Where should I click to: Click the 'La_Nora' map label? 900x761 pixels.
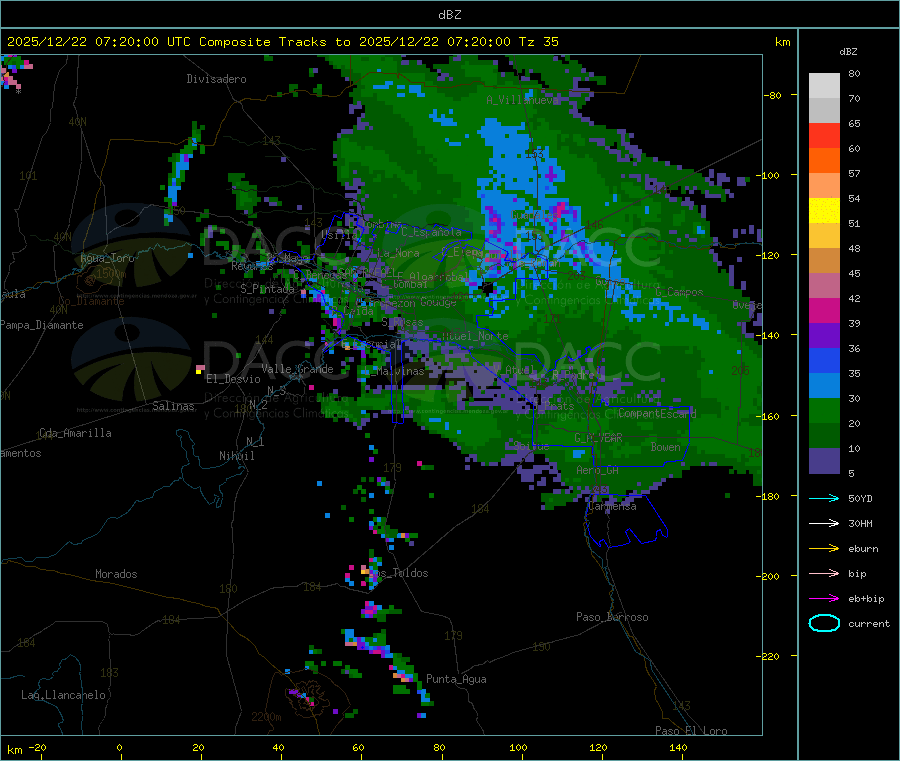[x=398, y=253]
